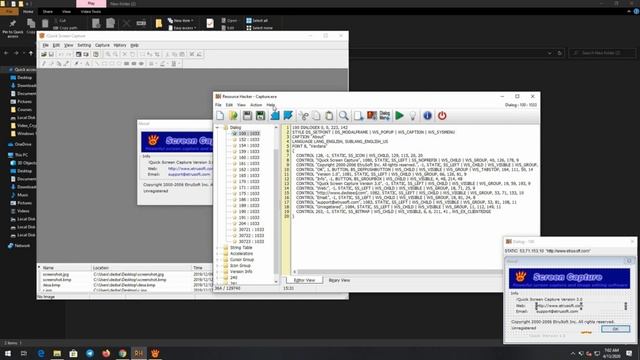Open History menu in Quick Screen Capture
The width and height of the screenshot is (640, 360).
pos(120,45)
